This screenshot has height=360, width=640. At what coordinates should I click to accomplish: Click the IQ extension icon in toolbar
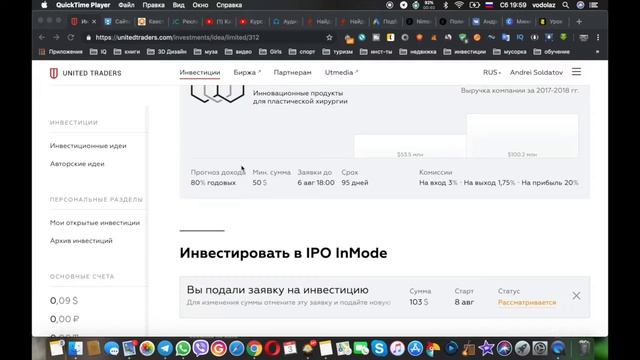(x=520, y=37)
